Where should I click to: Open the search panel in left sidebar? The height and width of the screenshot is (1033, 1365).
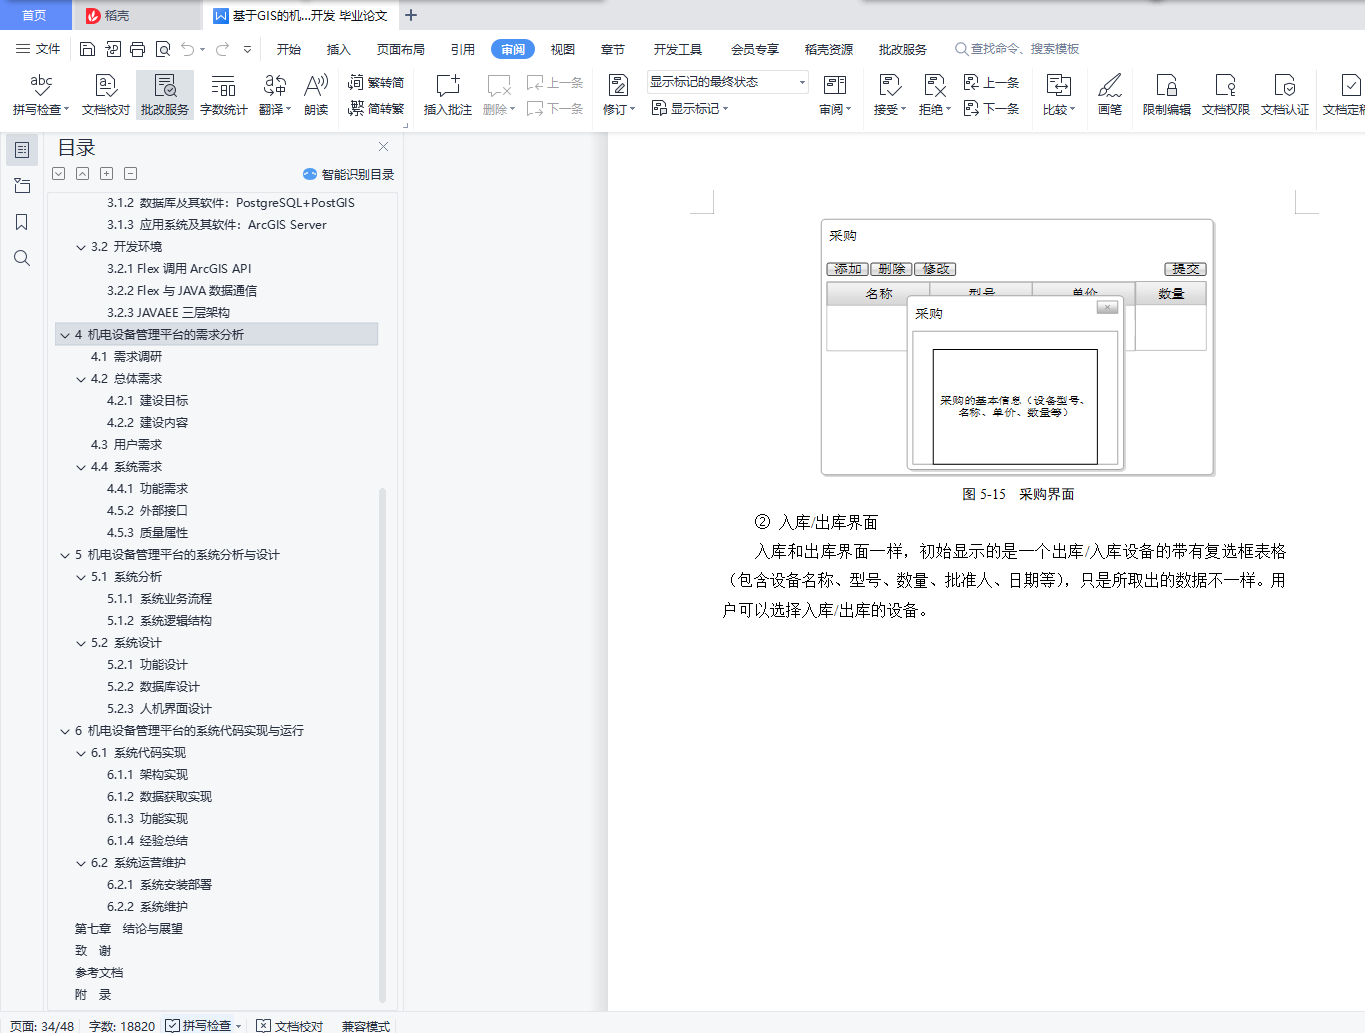(x=22, y=258)
